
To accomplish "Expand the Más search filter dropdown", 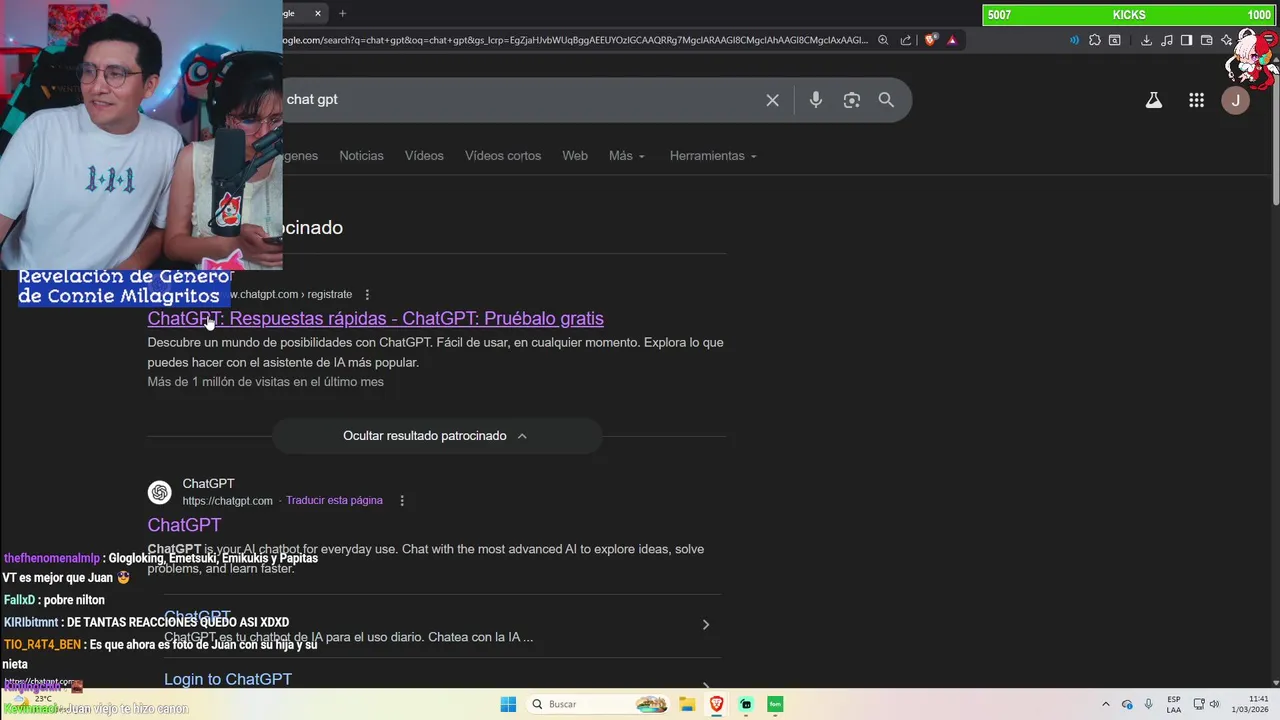I will click(x=627, y=156).
